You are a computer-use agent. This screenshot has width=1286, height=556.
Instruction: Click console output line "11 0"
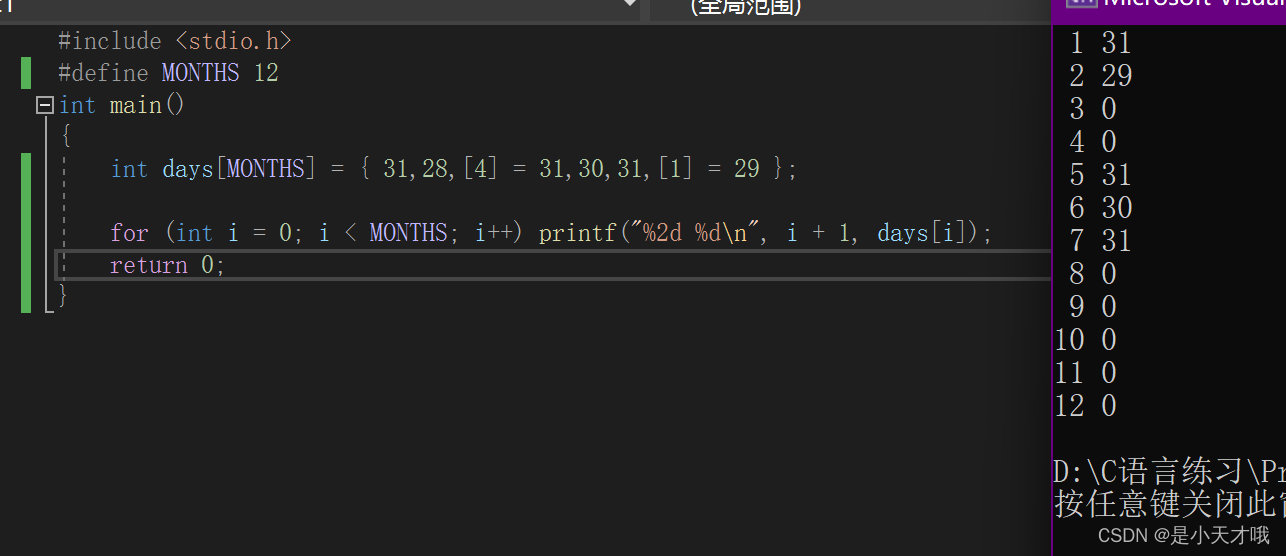tap(1086, 373)
